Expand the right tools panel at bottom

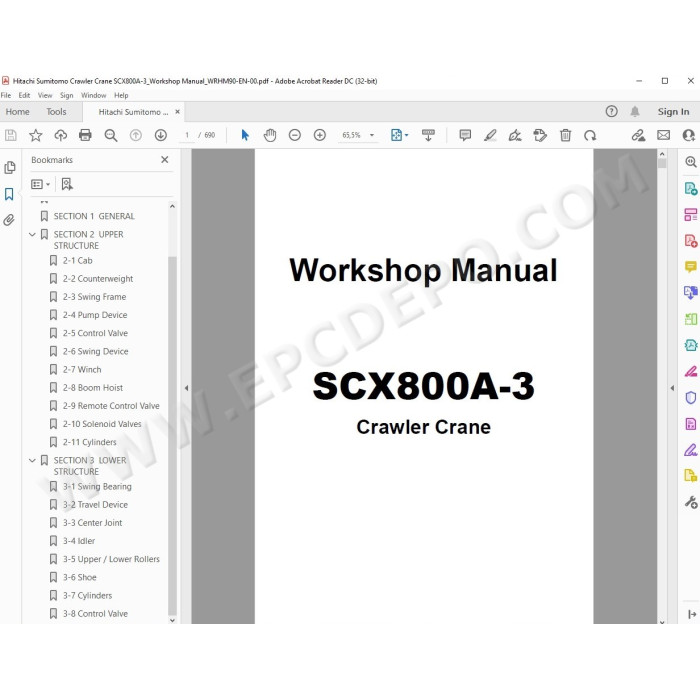[x=692, y=614]
